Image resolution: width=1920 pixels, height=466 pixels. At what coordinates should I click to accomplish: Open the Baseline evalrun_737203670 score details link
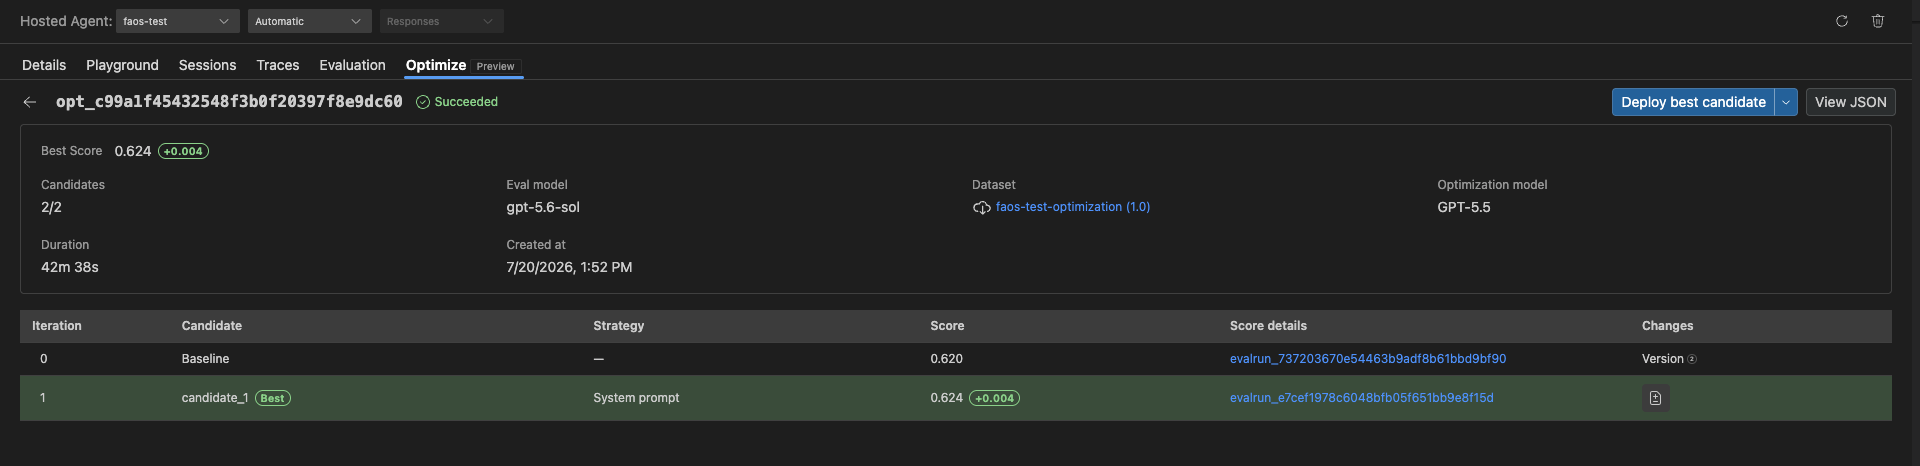pos(1368,359)
